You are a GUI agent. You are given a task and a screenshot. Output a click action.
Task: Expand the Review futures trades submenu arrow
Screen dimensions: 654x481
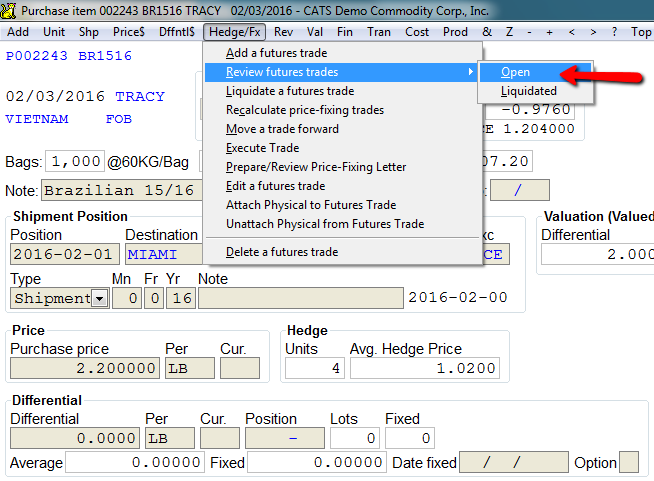click(470, 72)
